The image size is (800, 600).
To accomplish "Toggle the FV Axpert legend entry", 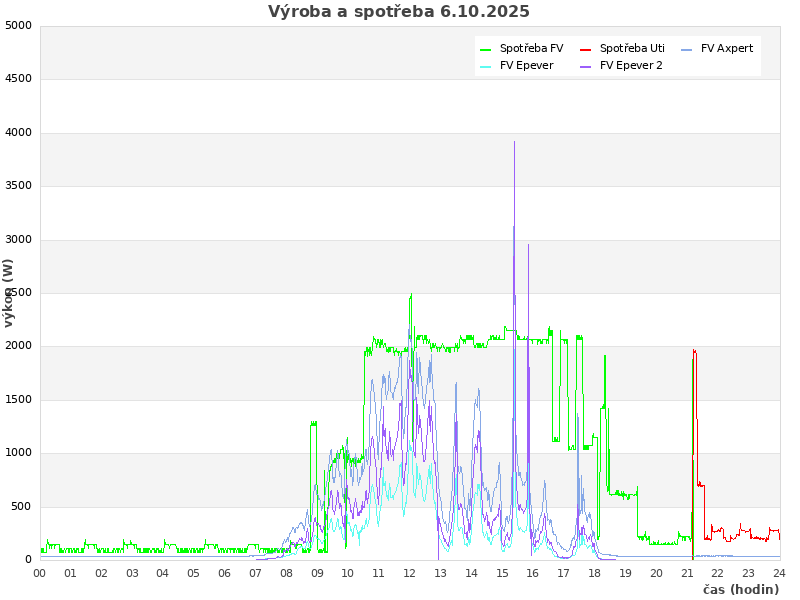I will click(727, 48).
